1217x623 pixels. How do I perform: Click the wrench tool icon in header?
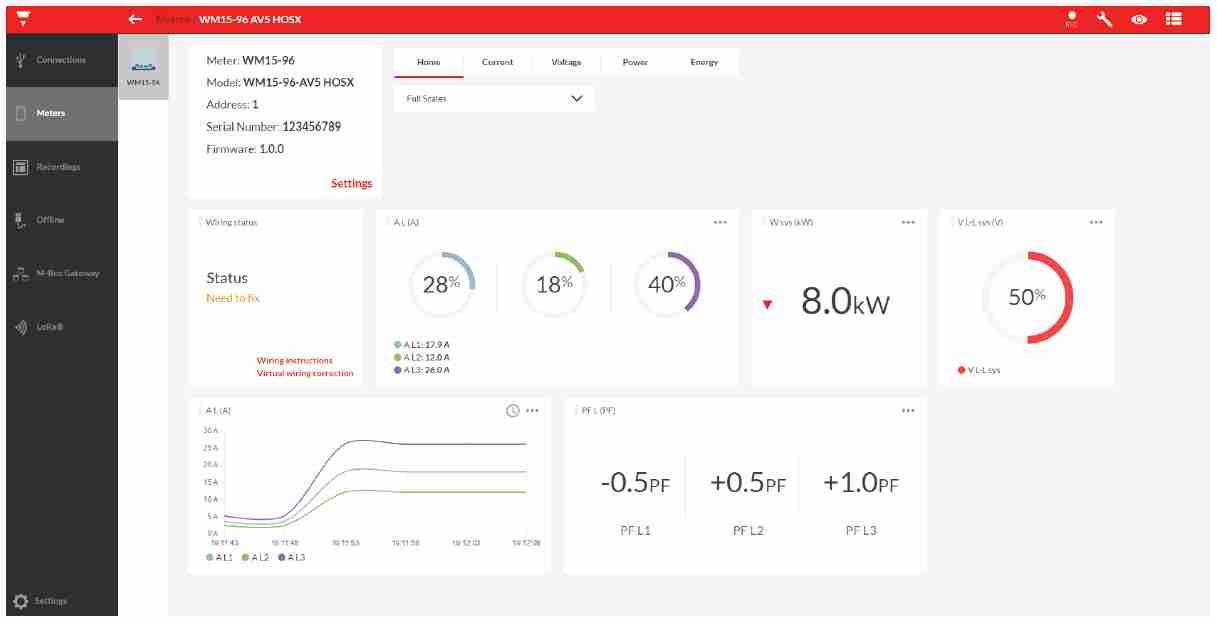(x=1105, y=19)
